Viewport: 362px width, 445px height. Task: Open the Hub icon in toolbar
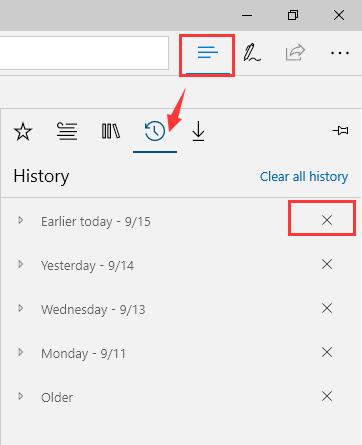[x=207, y=53]
